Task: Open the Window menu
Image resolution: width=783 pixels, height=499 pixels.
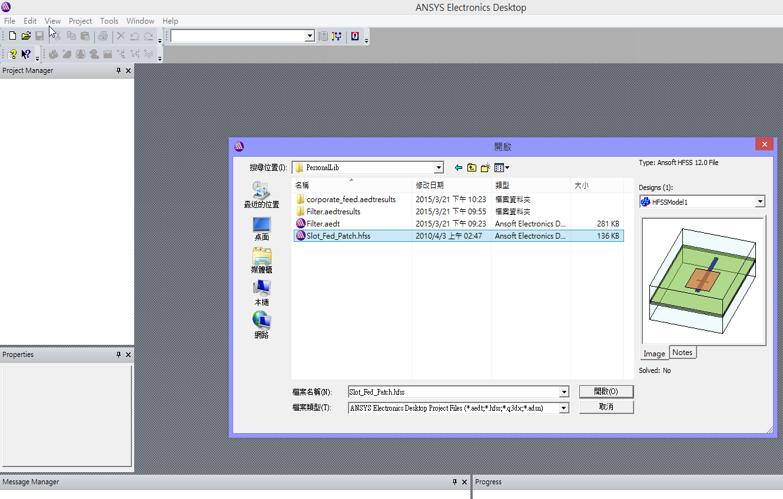Action: coord(140,21)
